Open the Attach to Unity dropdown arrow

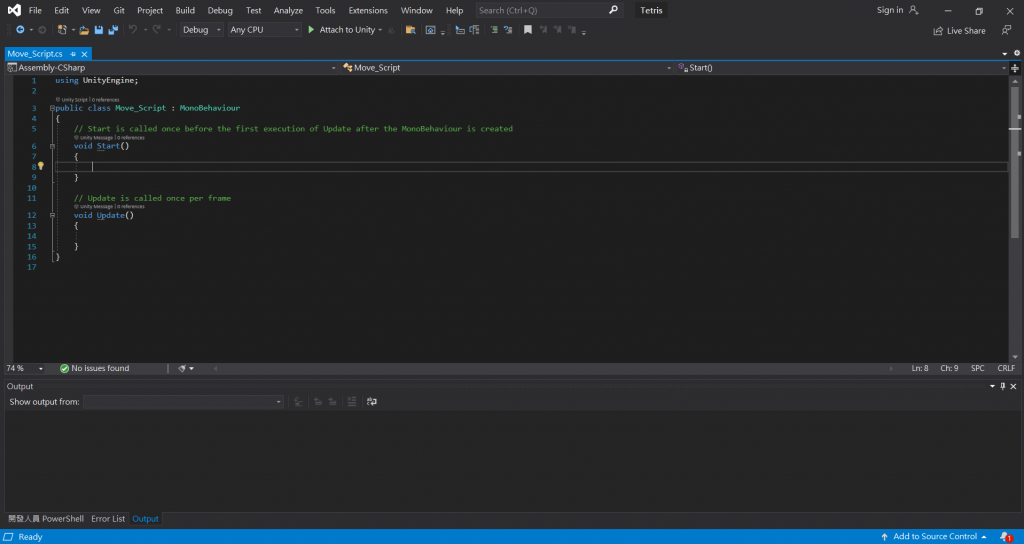[380, 30]
